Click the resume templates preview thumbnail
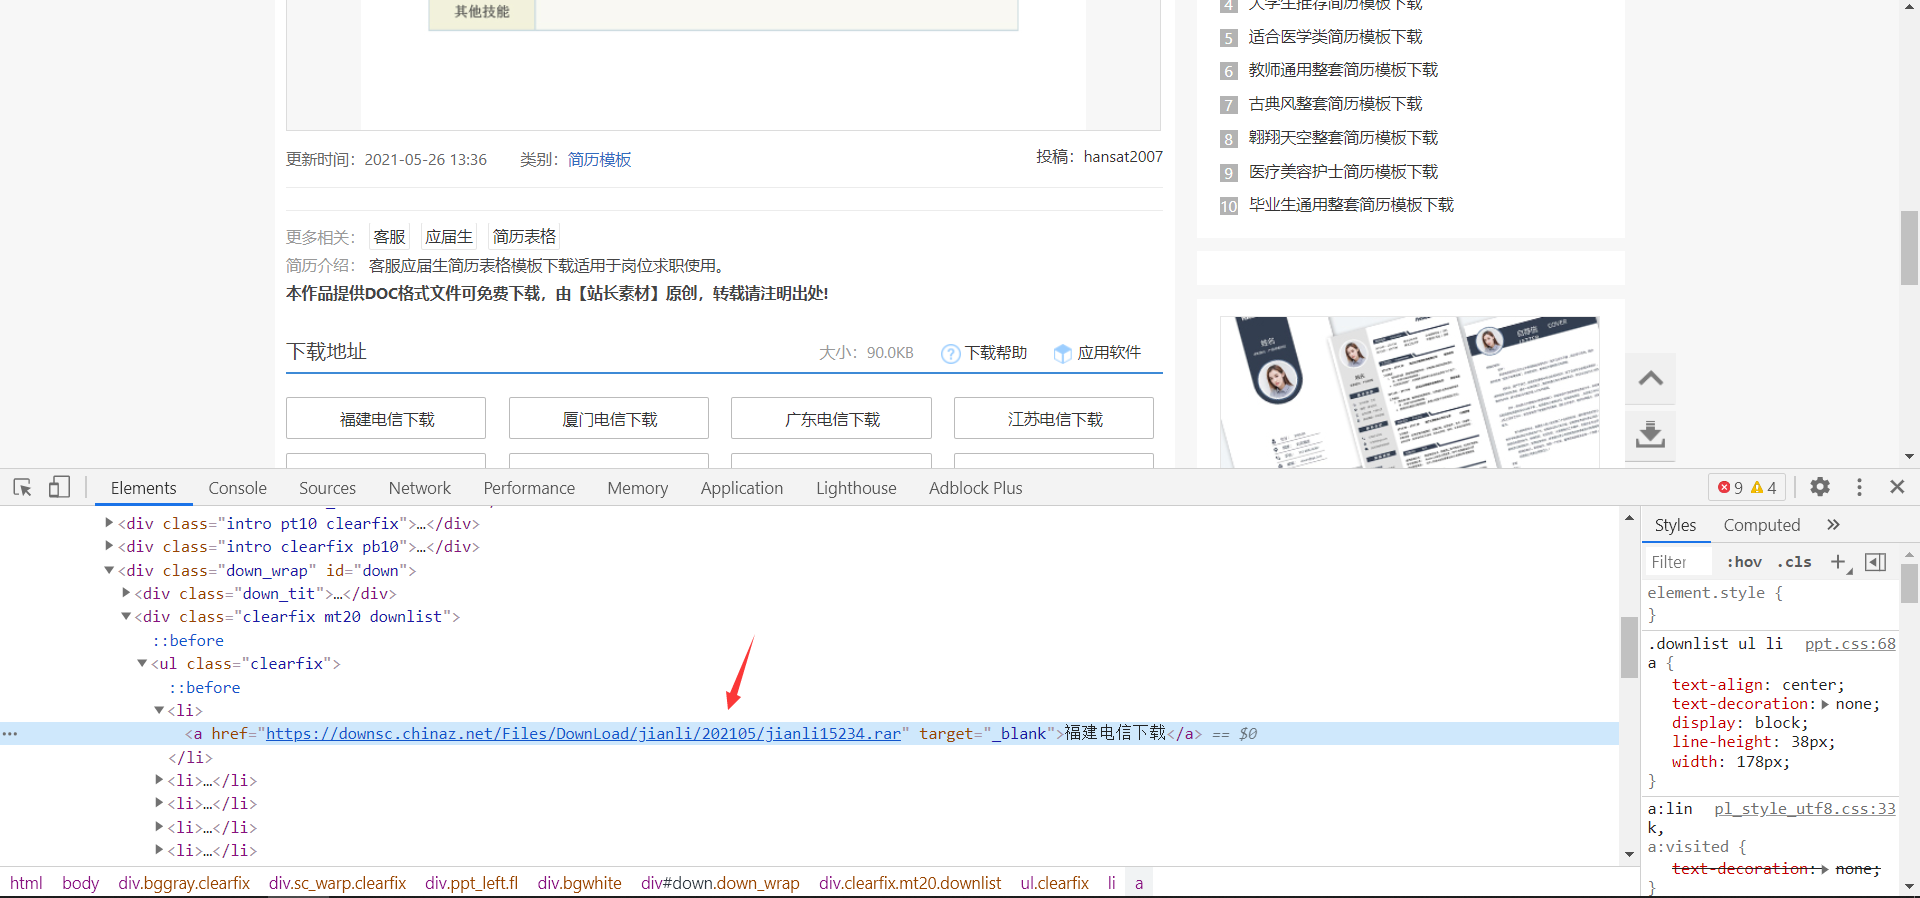Image resolution: width=1920 pixels, height=898 pixels. pyautogui.click(x=1410, y=392)
